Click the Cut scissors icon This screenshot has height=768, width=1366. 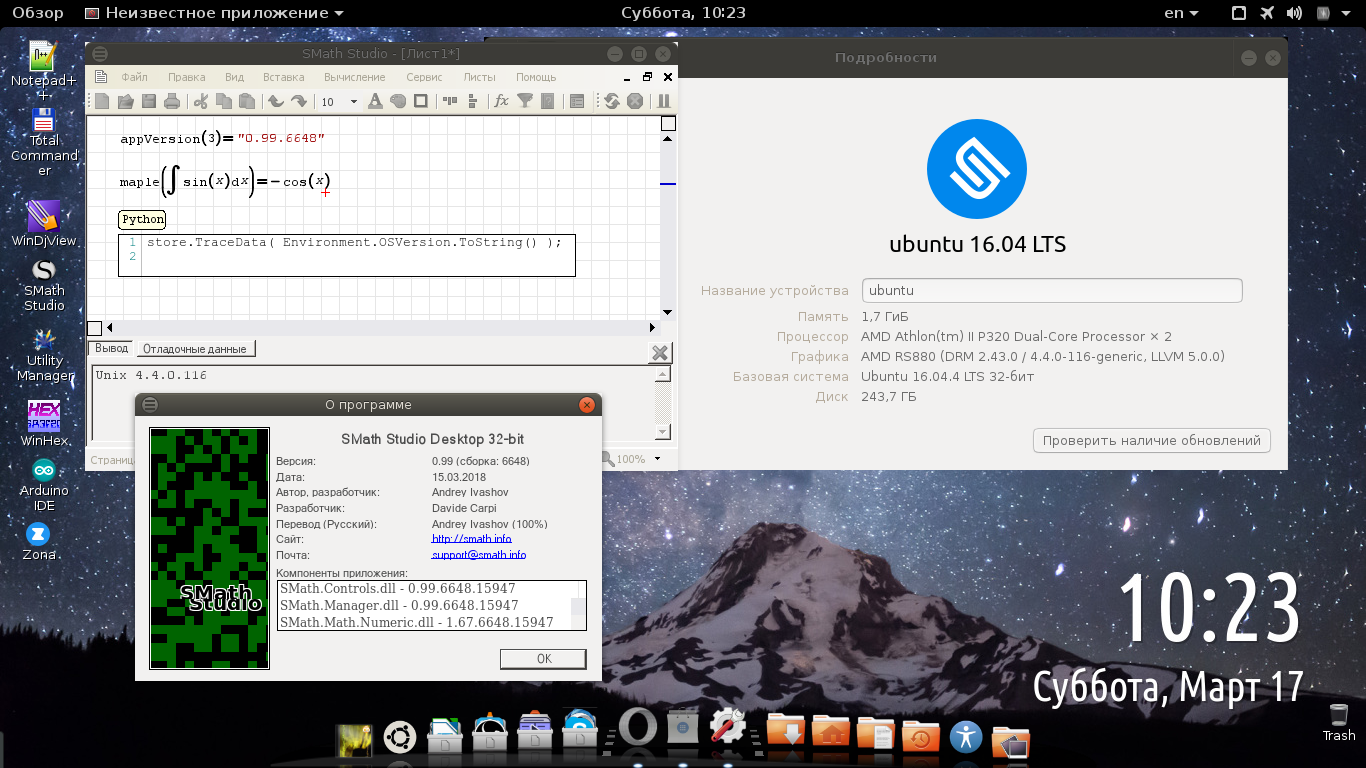tap(200, 101)
